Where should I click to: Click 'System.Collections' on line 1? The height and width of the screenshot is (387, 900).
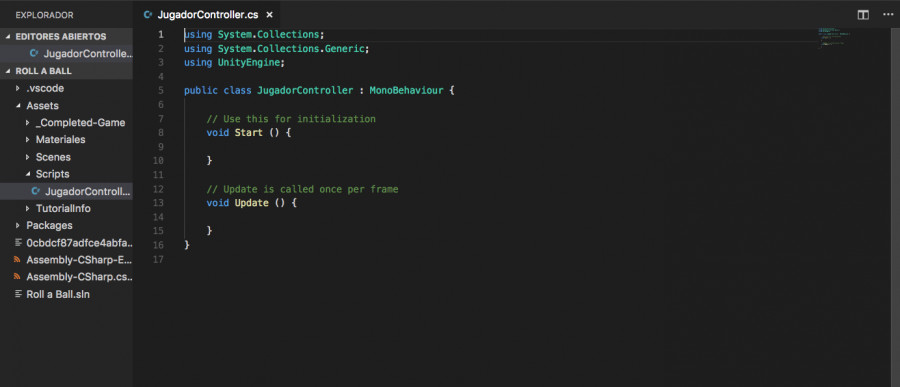[x=268, y=34]
